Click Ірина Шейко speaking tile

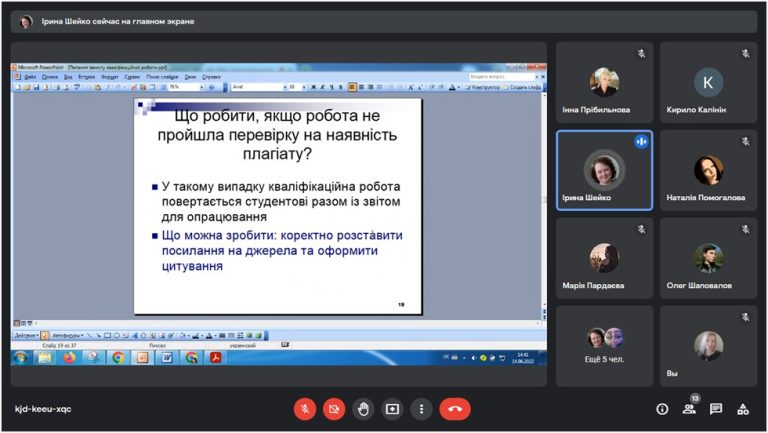(604, 170)
